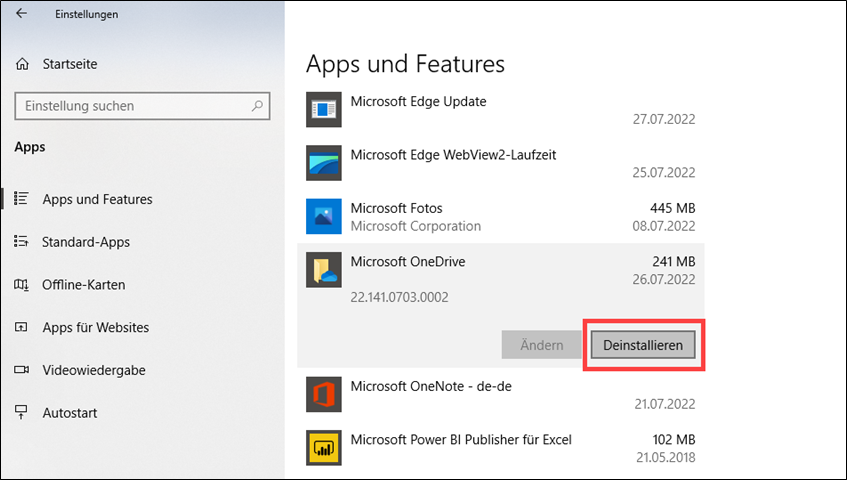Click the Apps für Websites icon
Viewport: 847px width, 480px height.
coord(21,327)
